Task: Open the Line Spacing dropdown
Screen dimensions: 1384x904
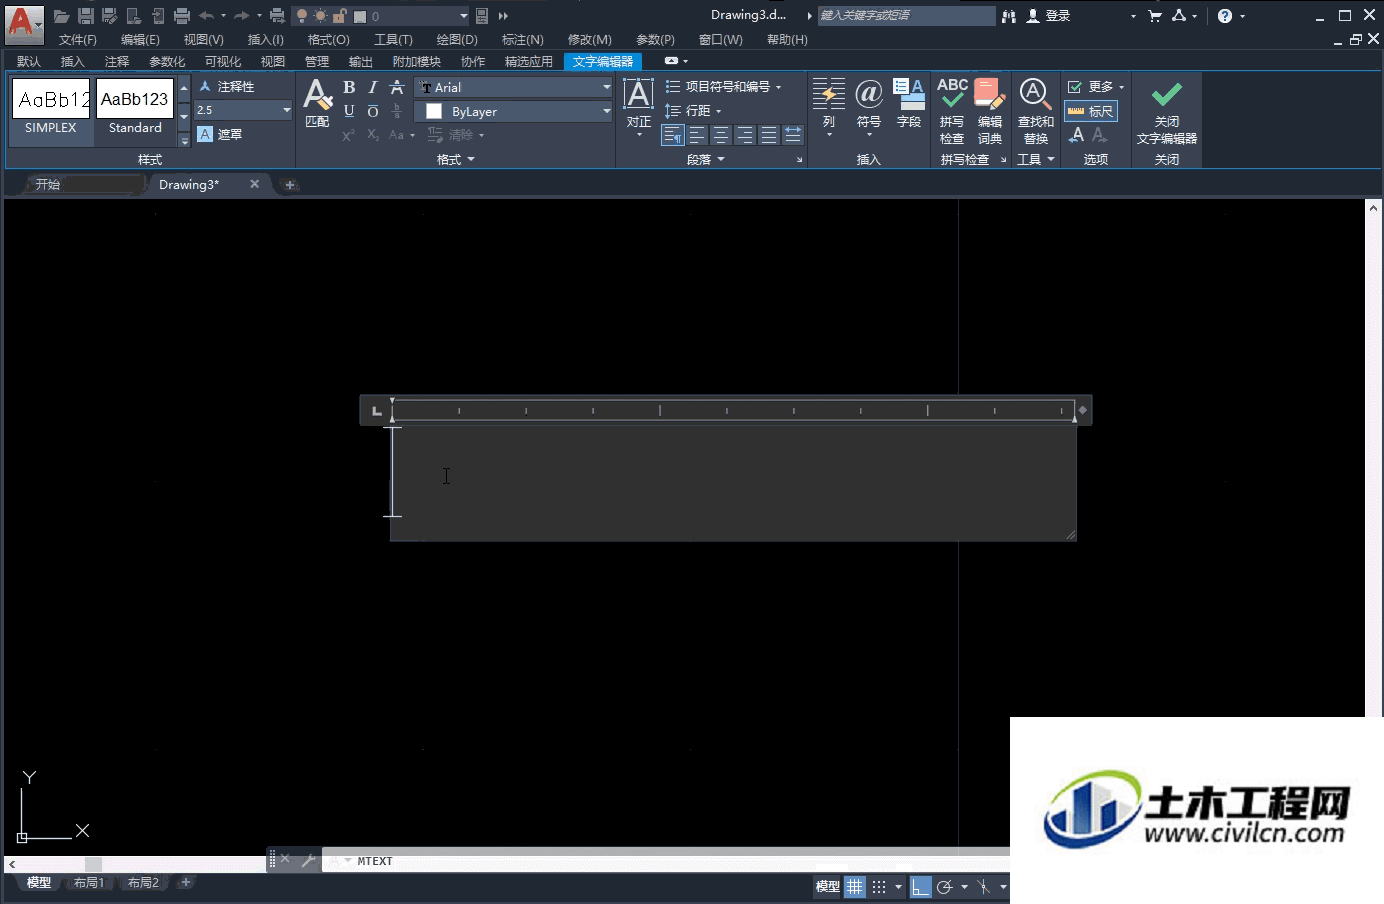Action: [x=693, y=111]
